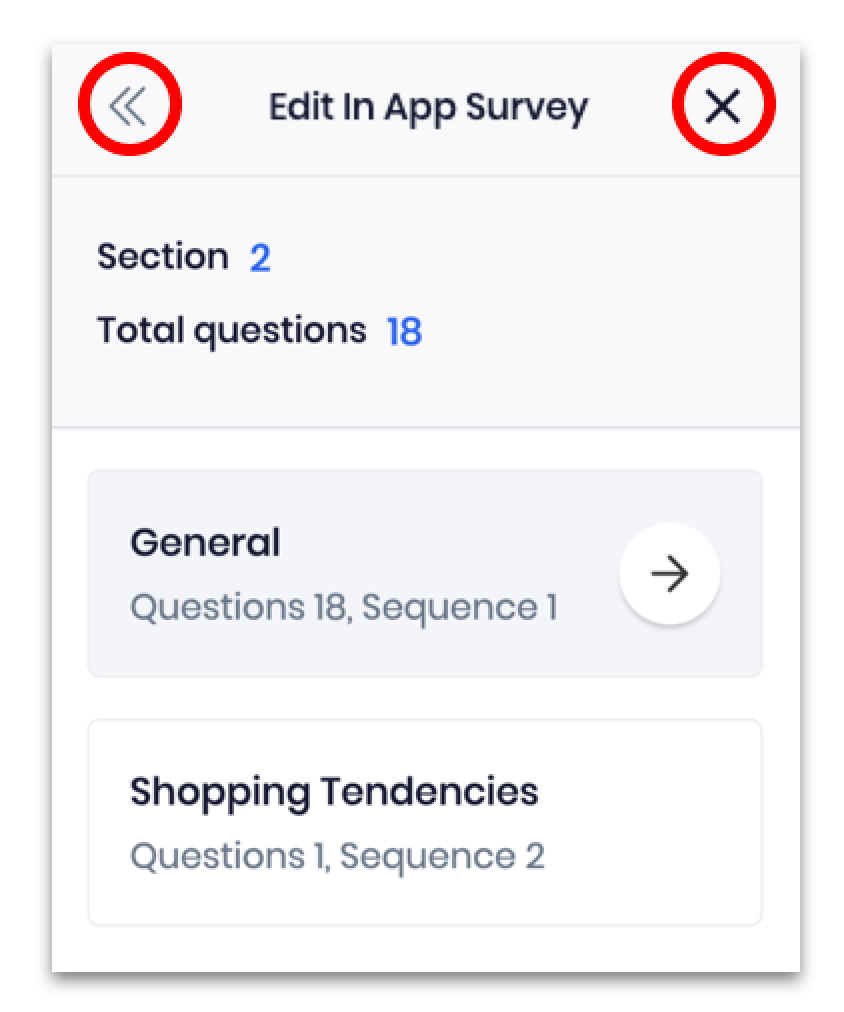Click "Sequence 2" in Shopping Tendencies card

471,856
